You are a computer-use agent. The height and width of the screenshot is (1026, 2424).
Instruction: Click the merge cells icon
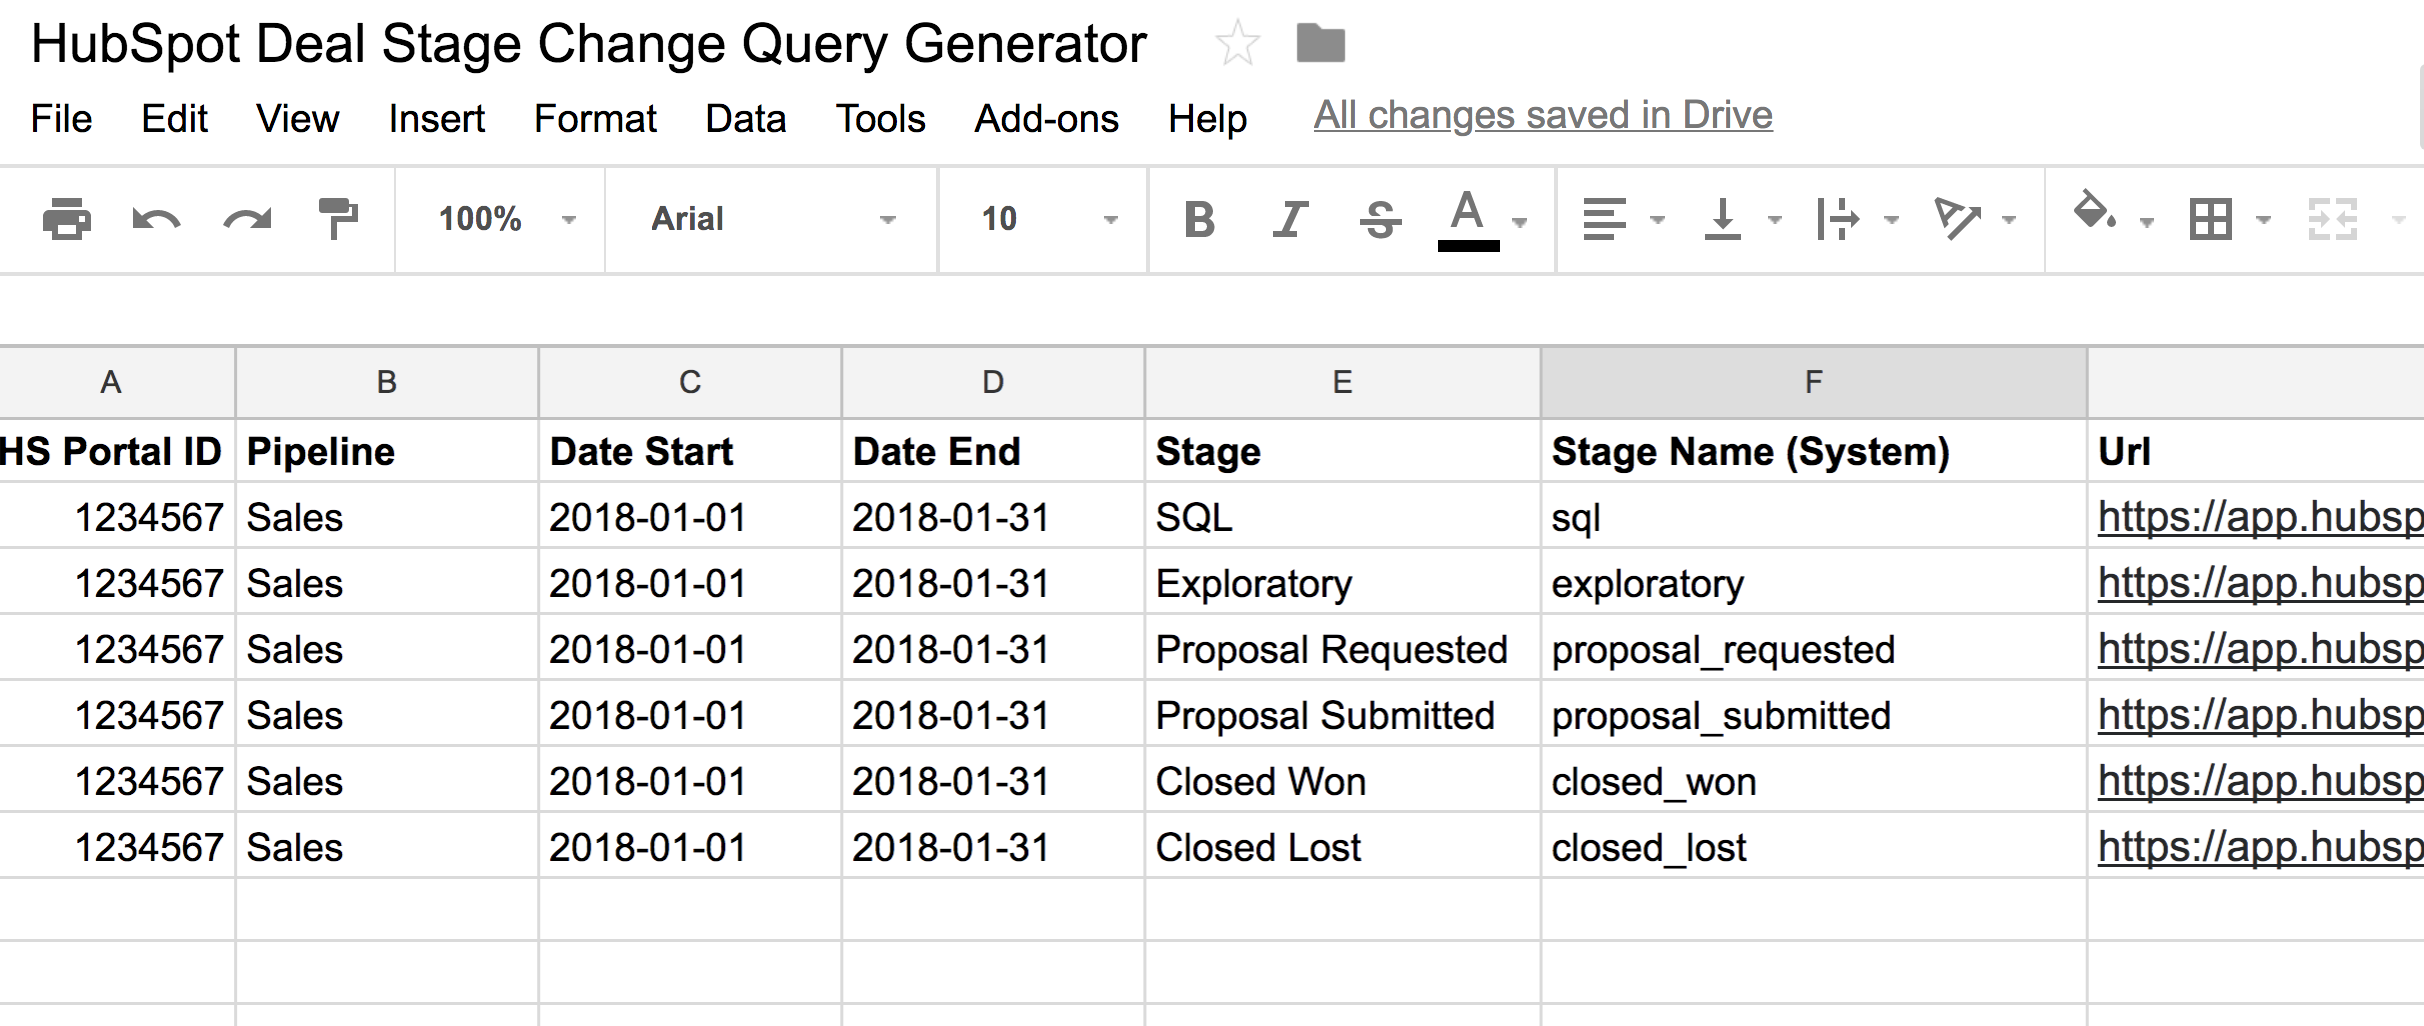(2333, 219)
